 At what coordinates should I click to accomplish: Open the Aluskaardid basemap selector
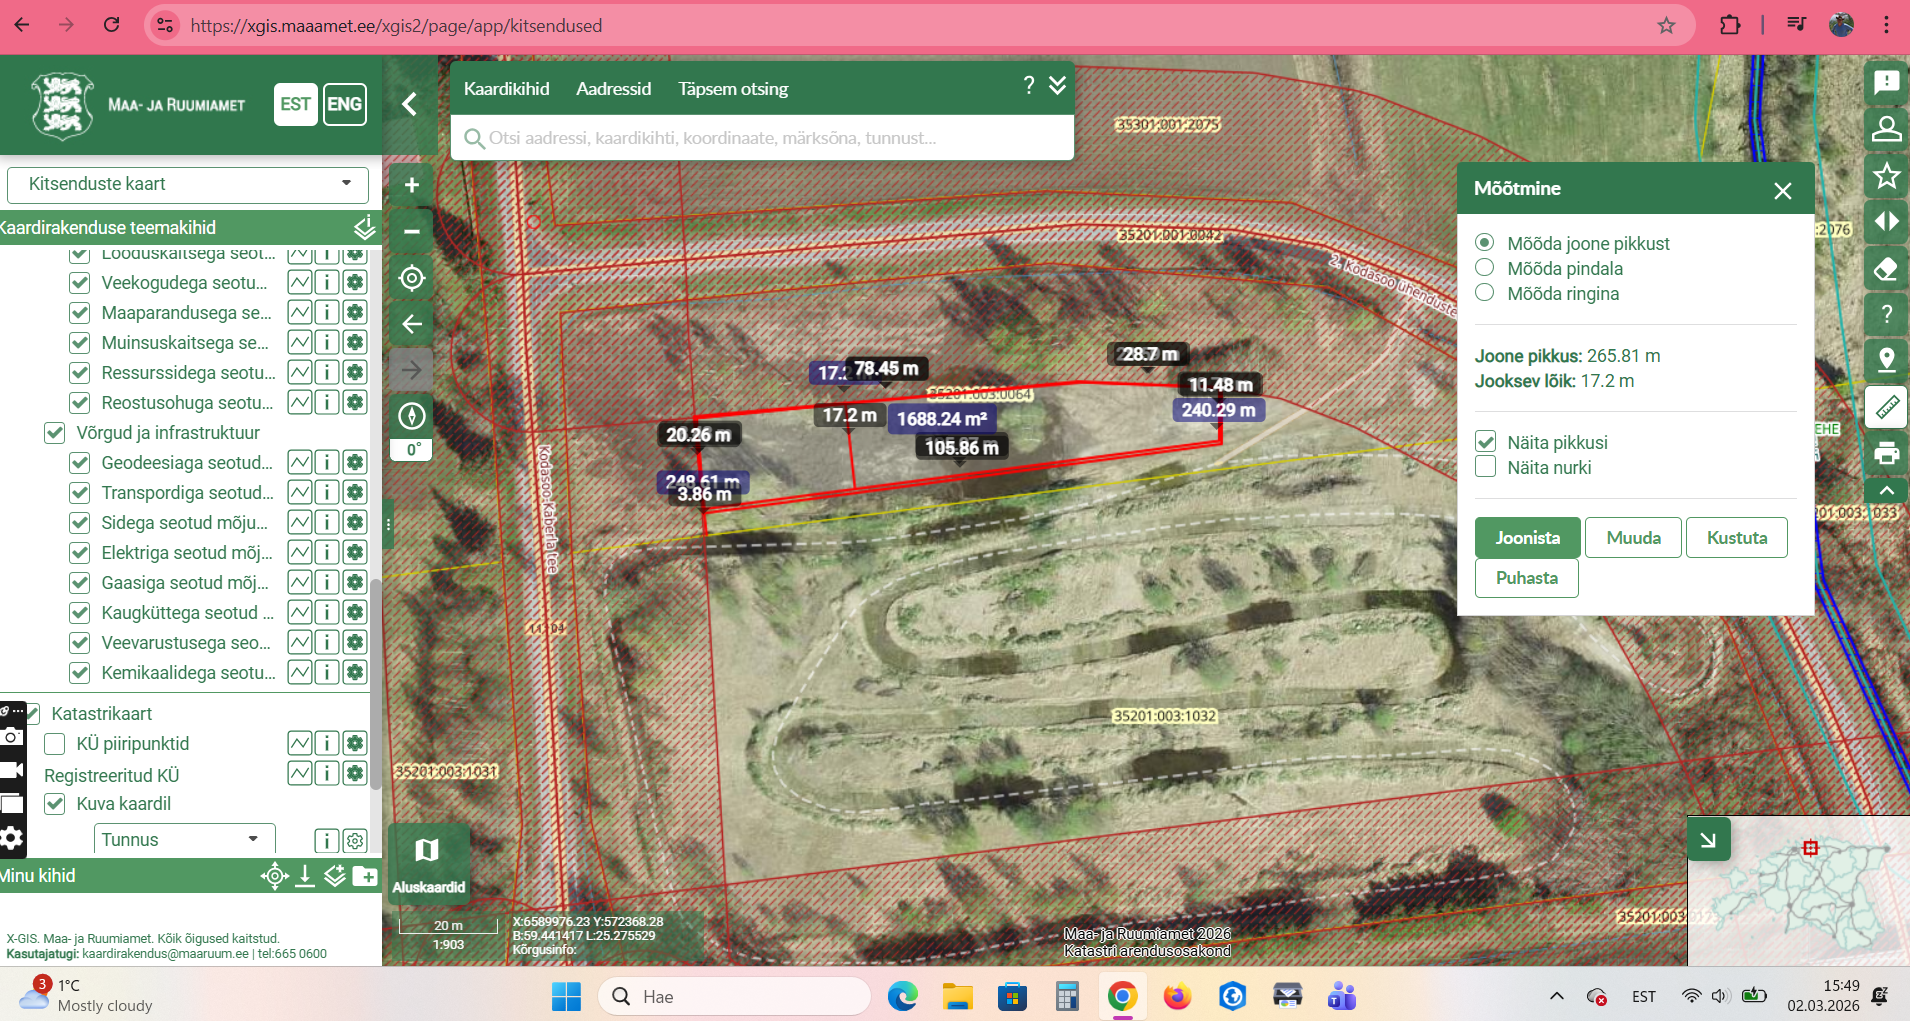[x=428, y=863]
